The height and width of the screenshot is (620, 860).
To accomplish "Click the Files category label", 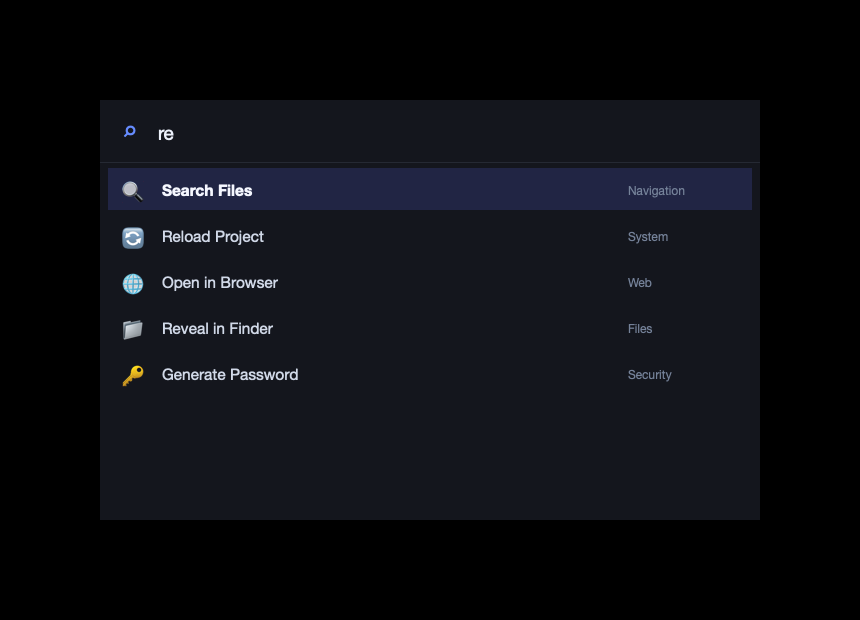I will 640,329.
